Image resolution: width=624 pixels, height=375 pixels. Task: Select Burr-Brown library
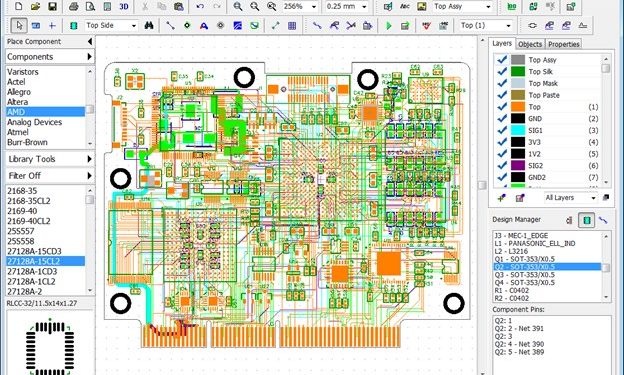tap(45, 142)
